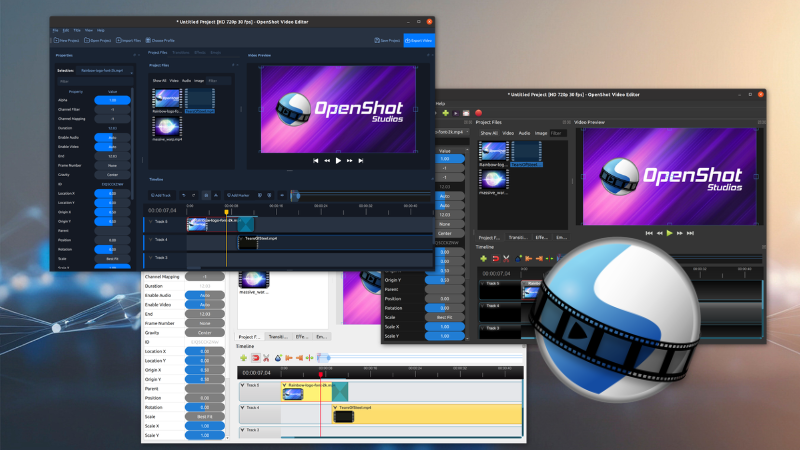Image resolution: width=800 pixels, height=450 pixels.
Task: Switch to Effects tab in blue window
Action: 200,53
